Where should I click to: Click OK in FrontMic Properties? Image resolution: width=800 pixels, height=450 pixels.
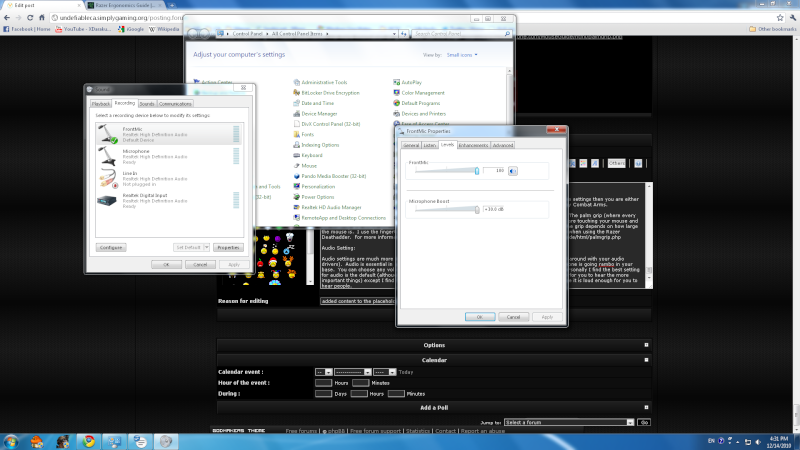480,317
